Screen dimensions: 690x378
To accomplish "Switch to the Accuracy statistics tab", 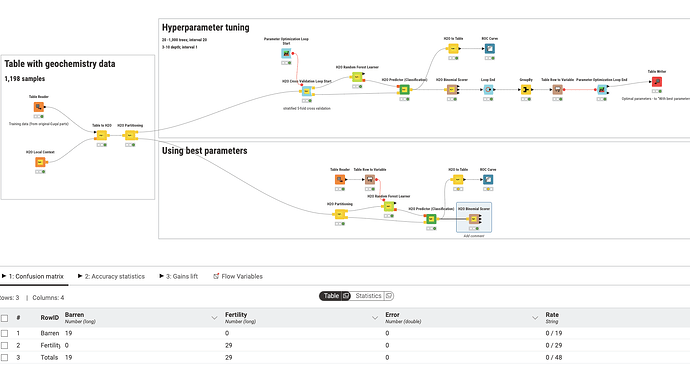I will [x=111, y=276].
